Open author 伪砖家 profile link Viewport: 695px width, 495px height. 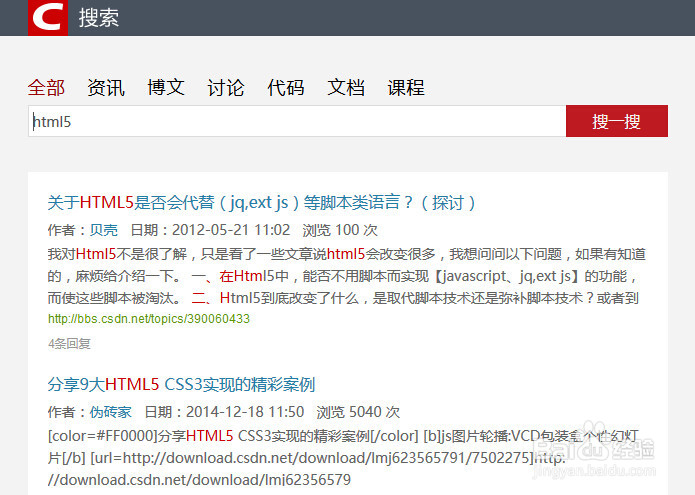[x=111, y=412]
